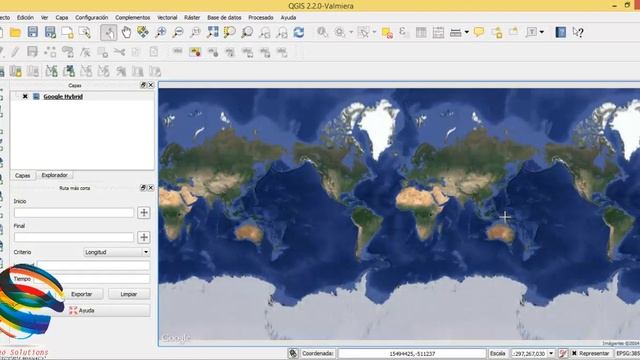
Task: Open the Ráster menu
Action: 192,18
